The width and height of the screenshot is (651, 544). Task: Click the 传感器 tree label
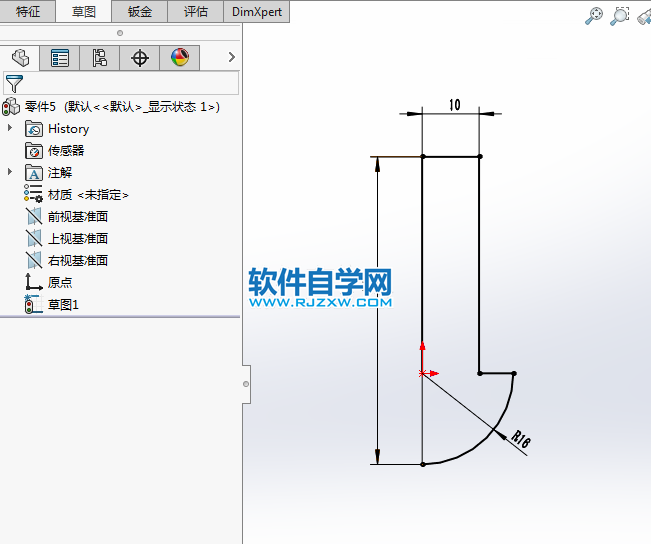click(66, 151)
